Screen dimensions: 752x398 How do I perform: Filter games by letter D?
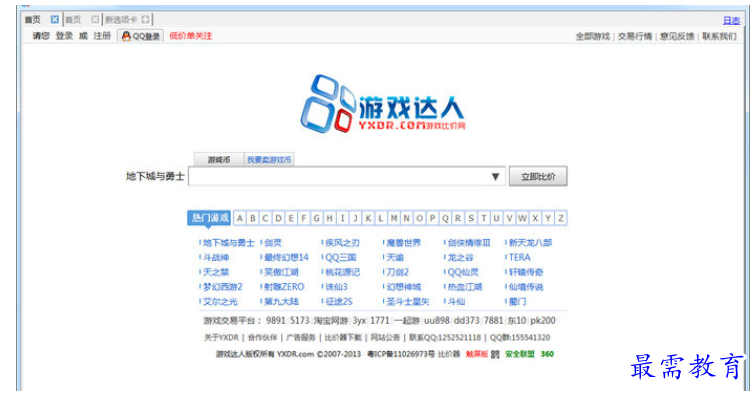click(278, 218)
